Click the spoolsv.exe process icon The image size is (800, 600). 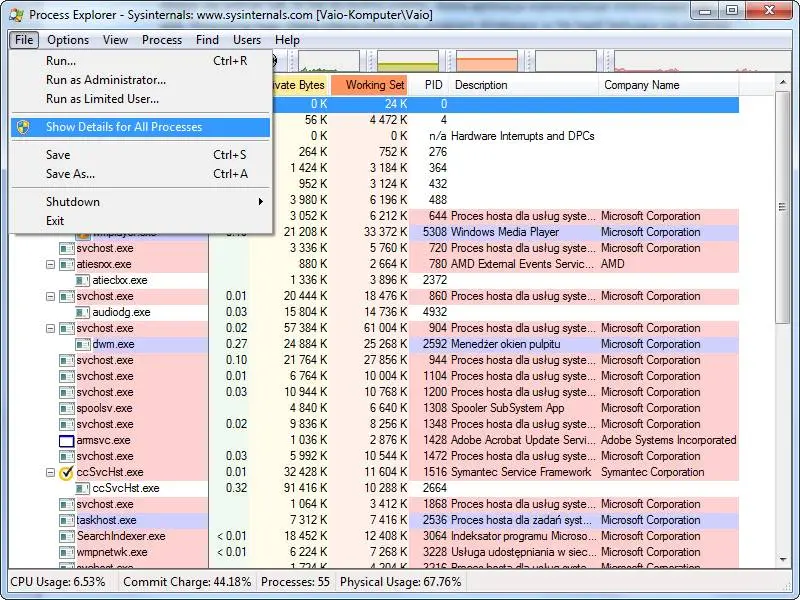point(67,408)
